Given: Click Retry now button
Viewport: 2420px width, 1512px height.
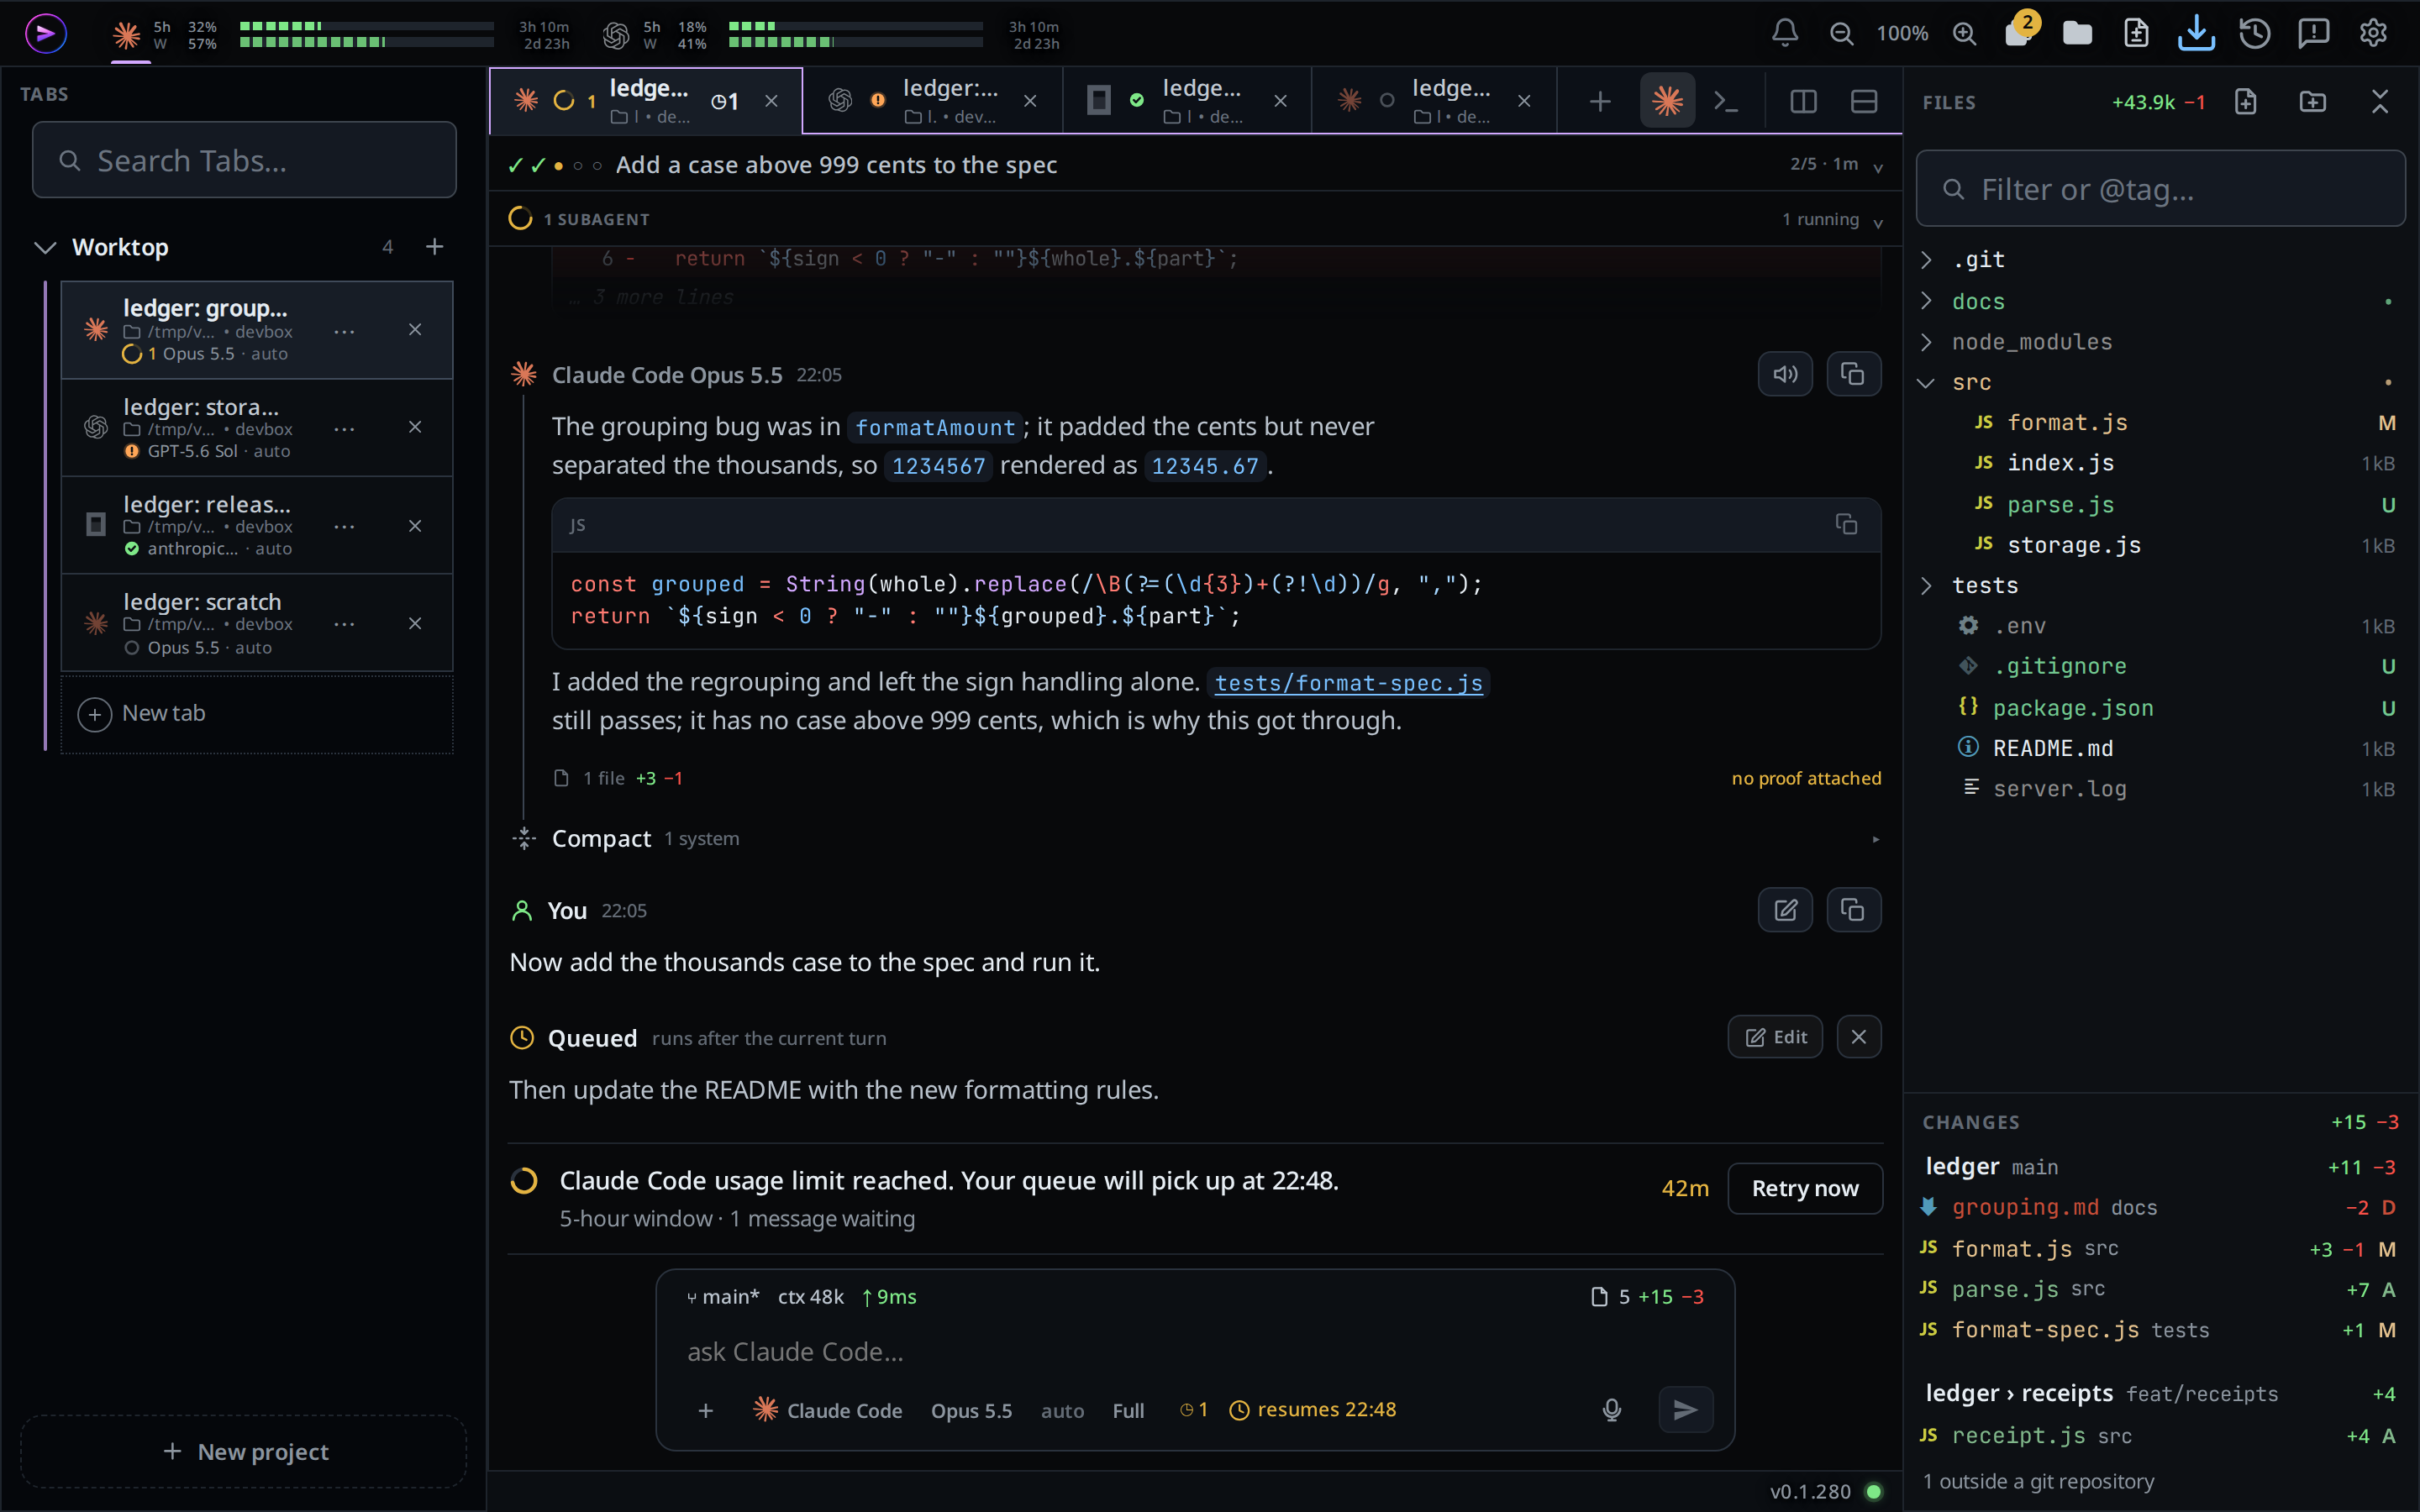Looking at the screenshot, I should (1804, 1188).
